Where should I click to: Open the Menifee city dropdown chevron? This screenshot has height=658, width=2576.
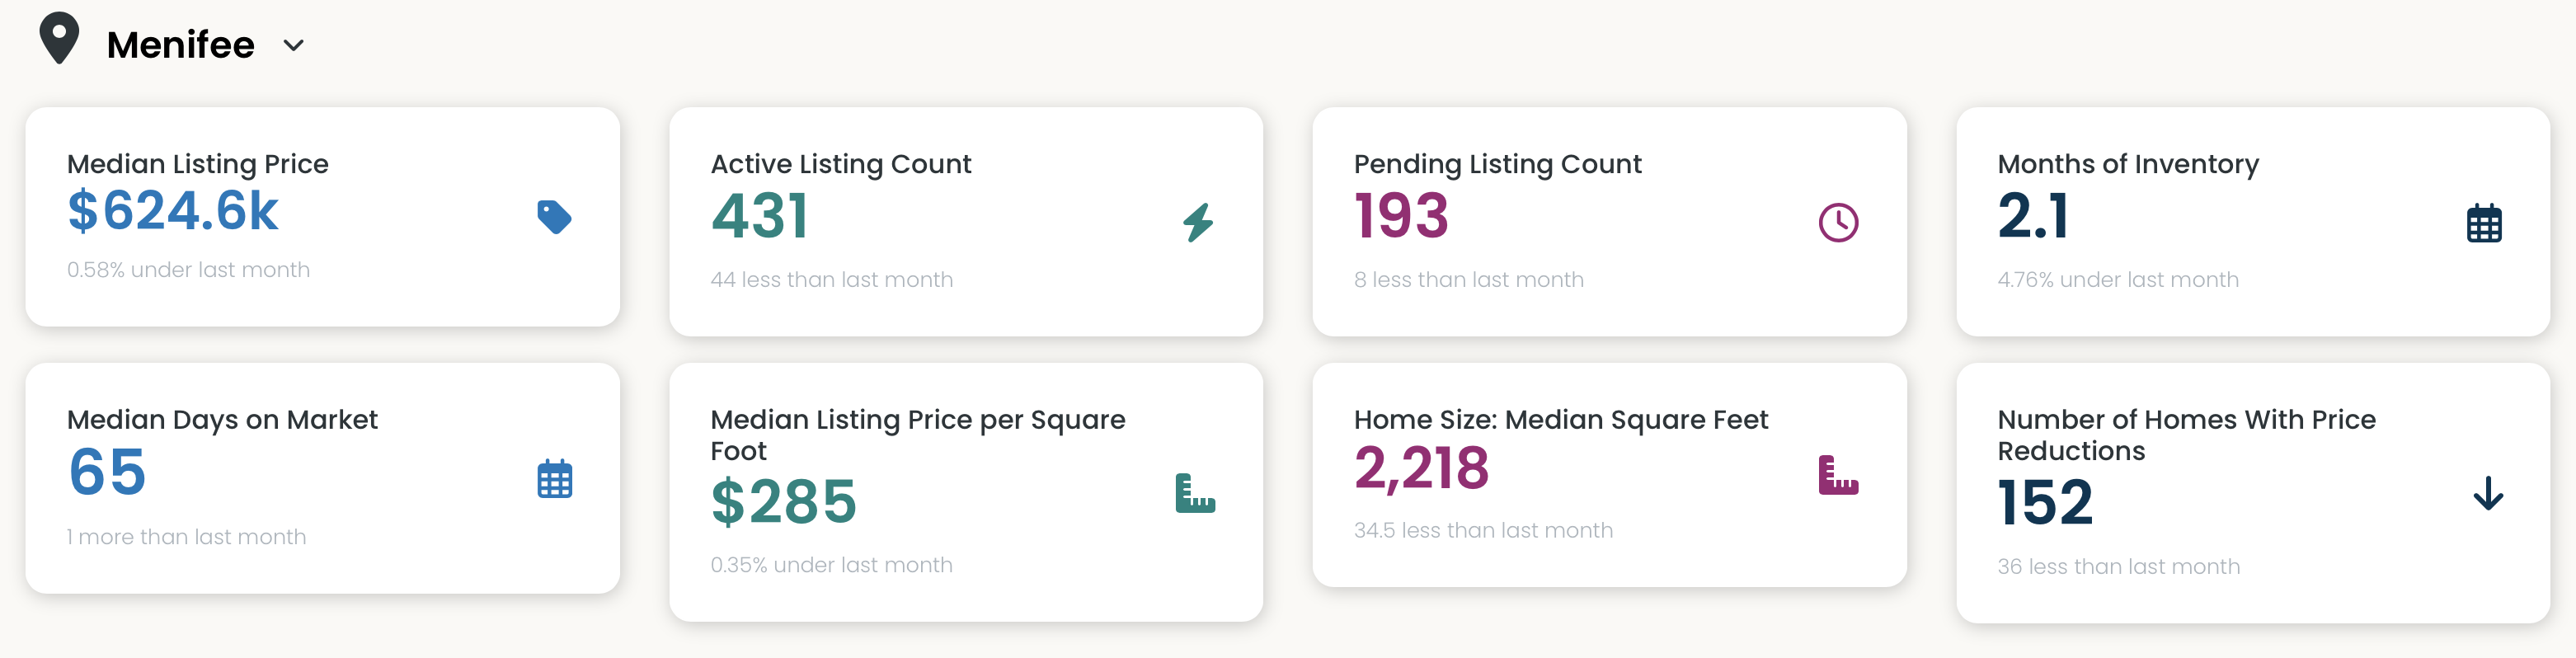click(x=293, y=45)
